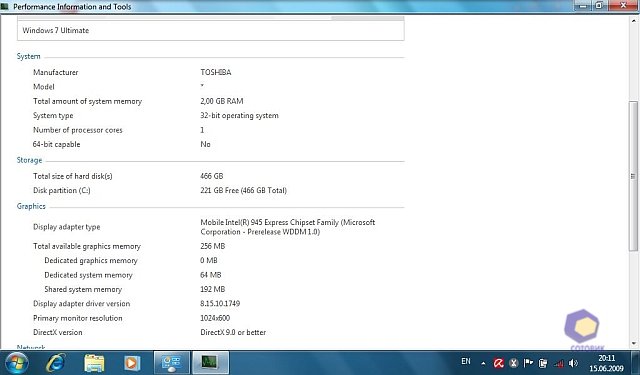
Task: Click the 'System type' label
Action: coord(53,115)
